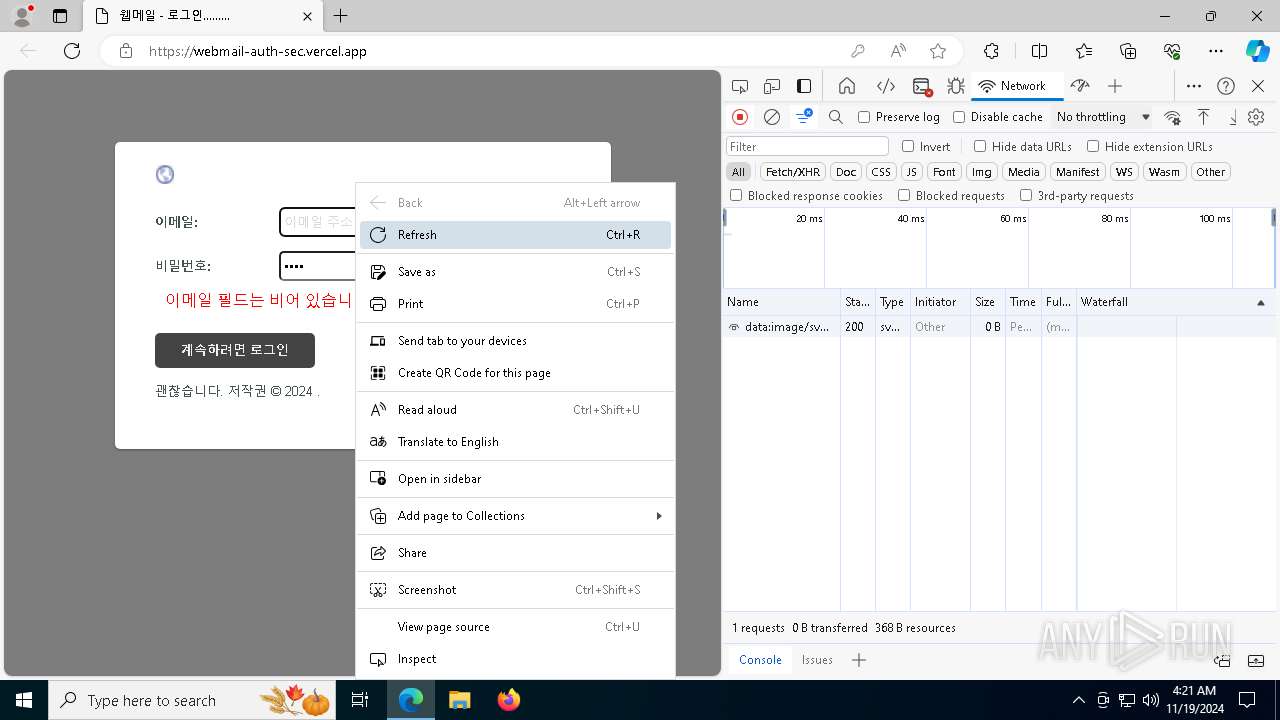Choose Save as from context menu
This screenshot has width=1280, height=720.
pos(515,272)
